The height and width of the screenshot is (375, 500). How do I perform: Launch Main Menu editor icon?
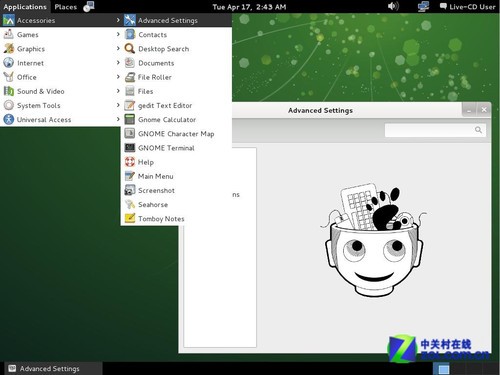[x=130, y=176]
